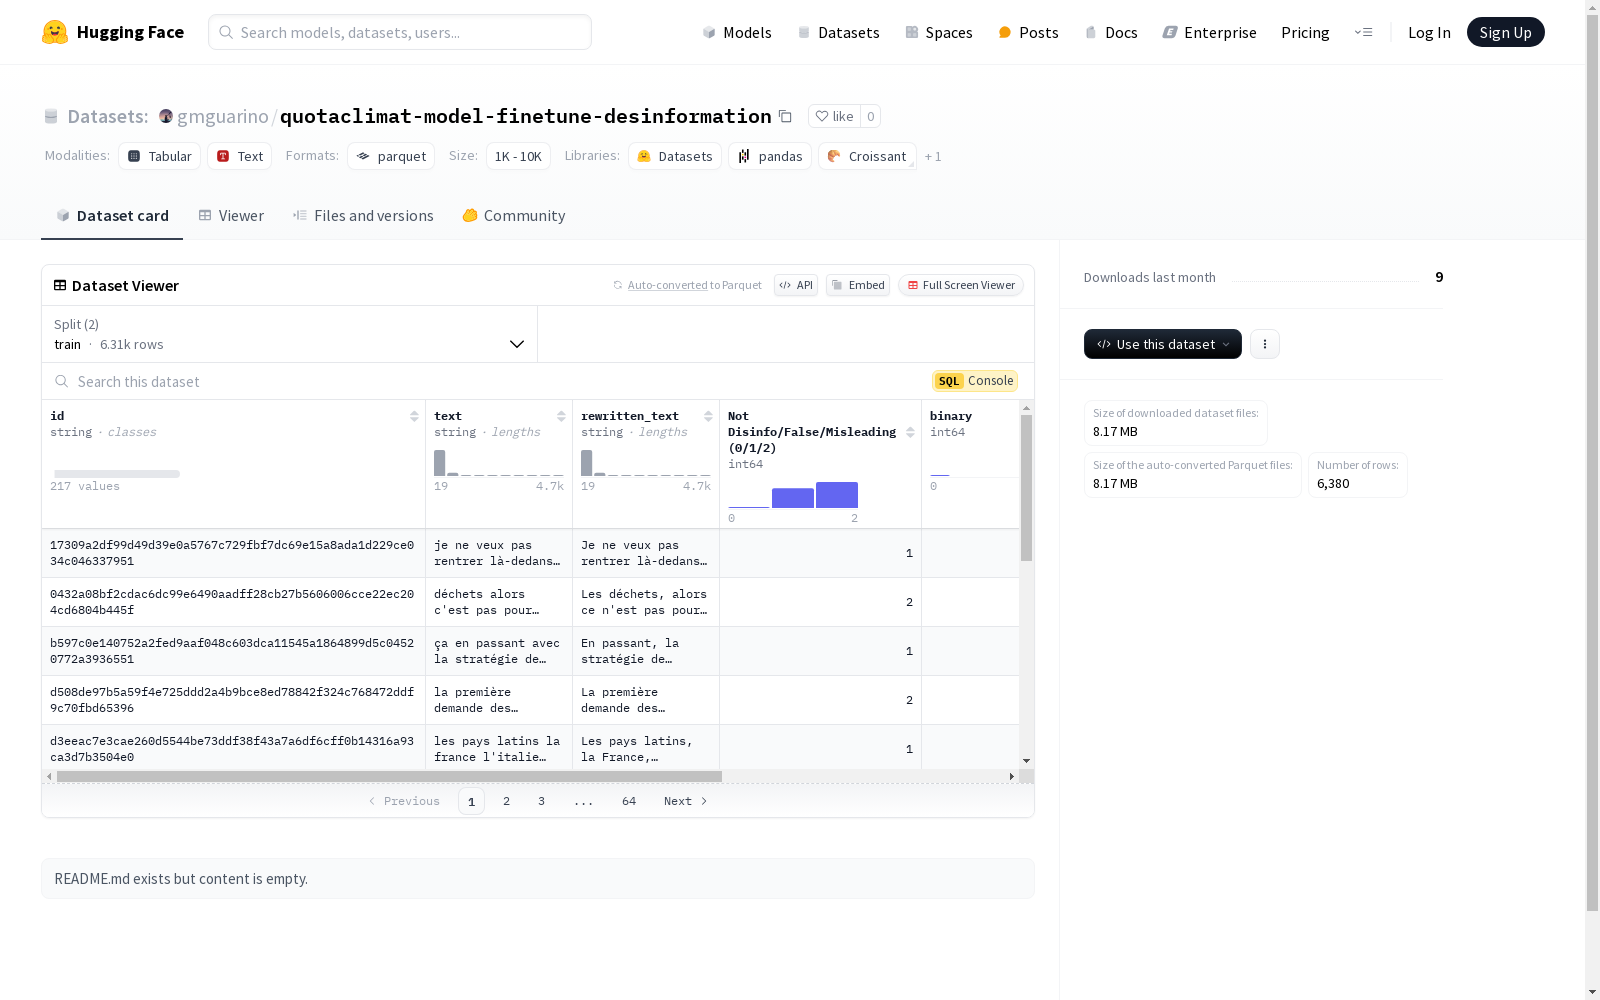
Task: Click the gmguarino user avatar
Action: click(166, 116)
